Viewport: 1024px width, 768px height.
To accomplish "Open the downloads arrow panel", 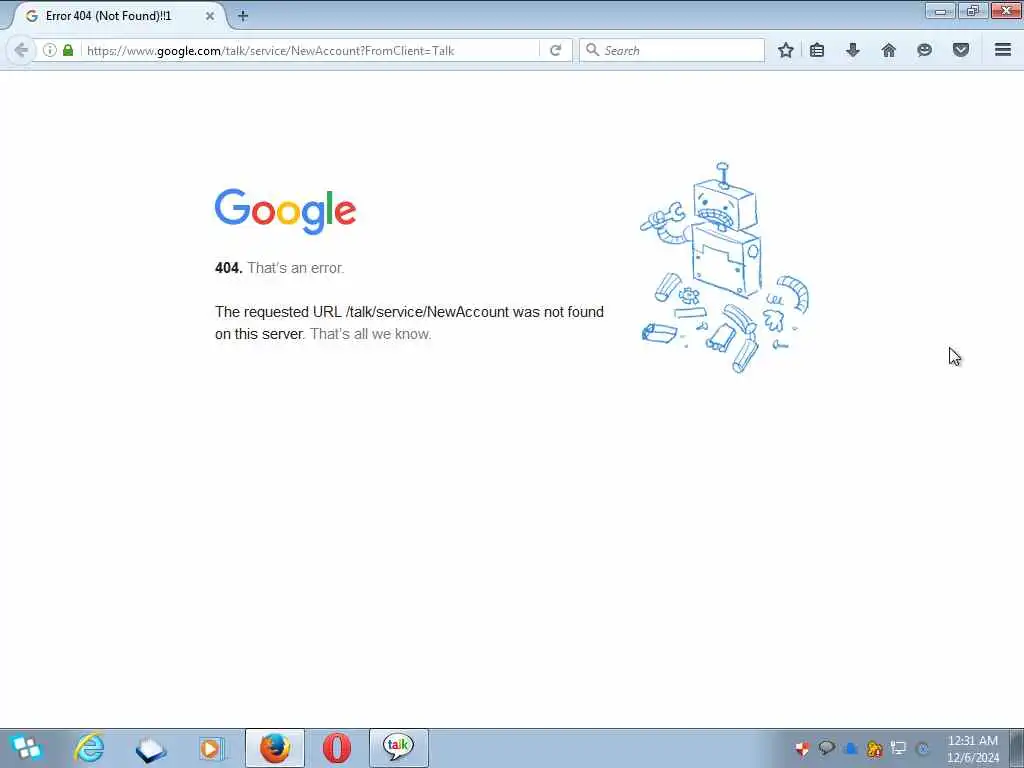I will tap(853, 50).
